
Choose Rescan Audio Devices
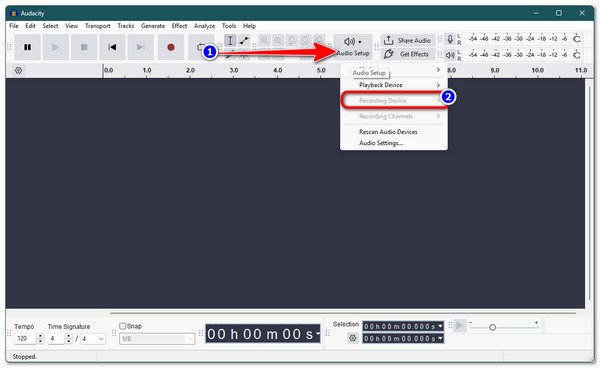[x=394, y=132]
